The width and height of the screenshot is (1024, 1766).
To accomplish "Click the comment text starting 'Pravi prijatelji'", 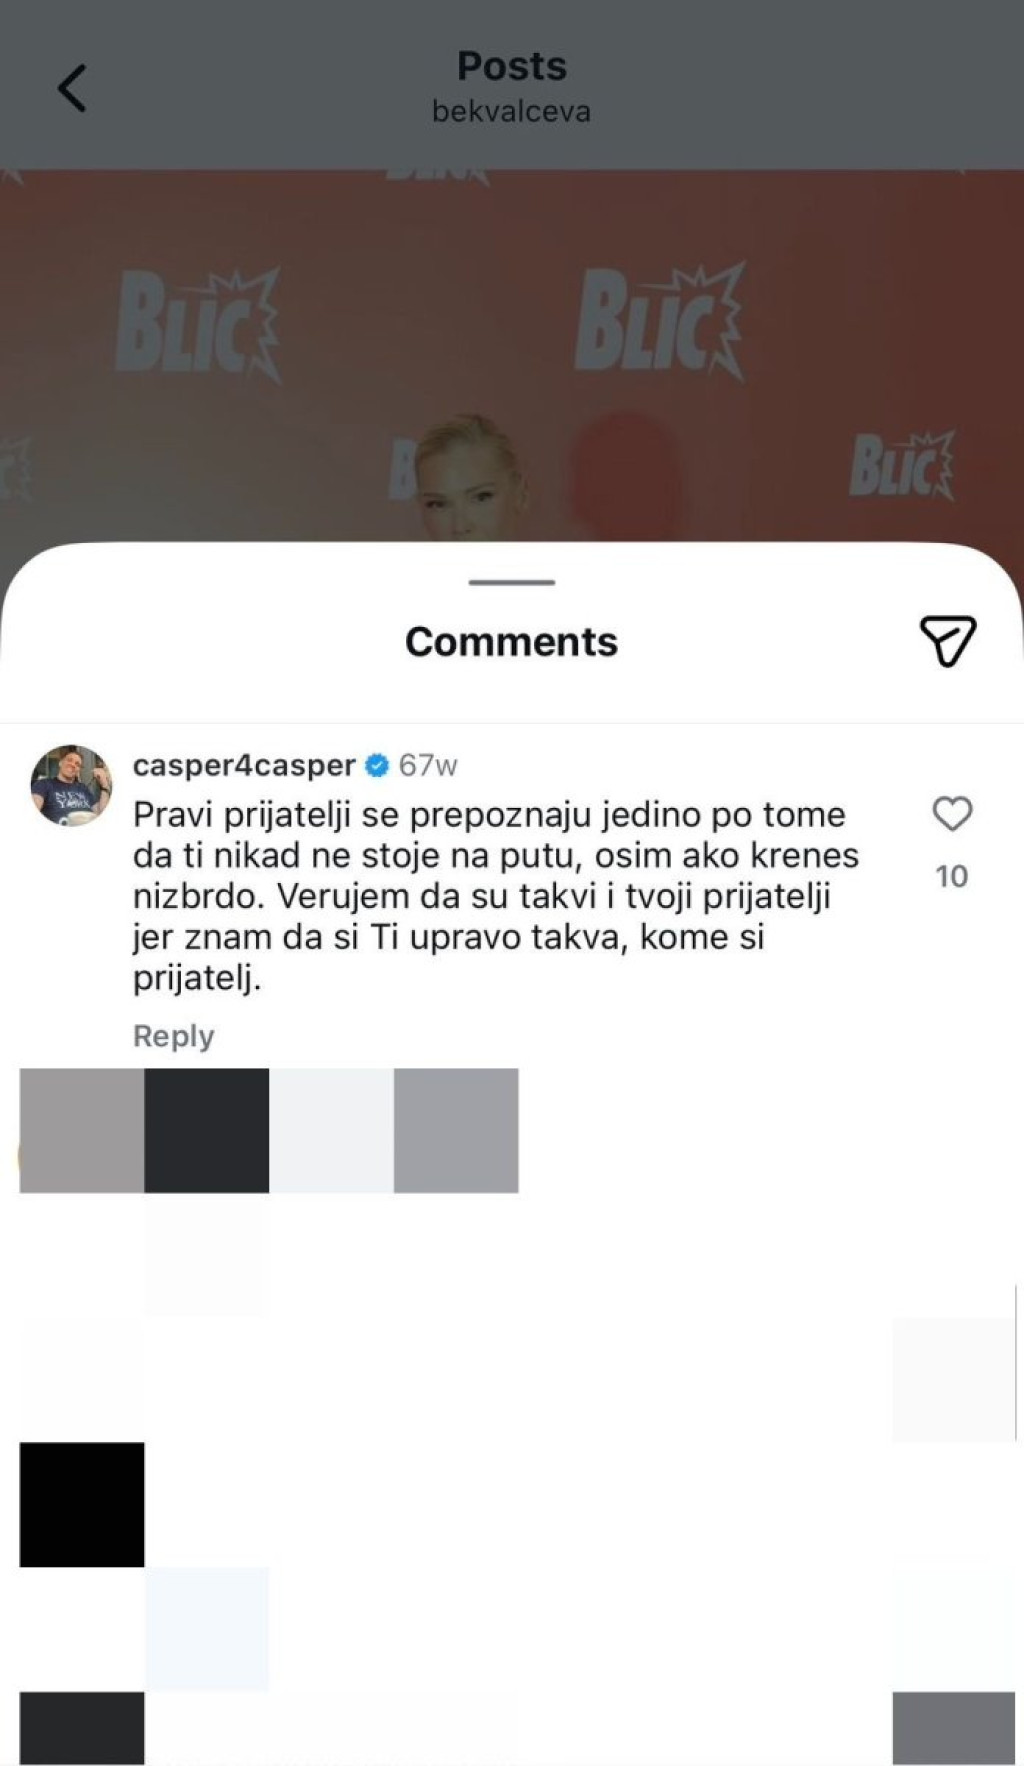I will 496,896.
